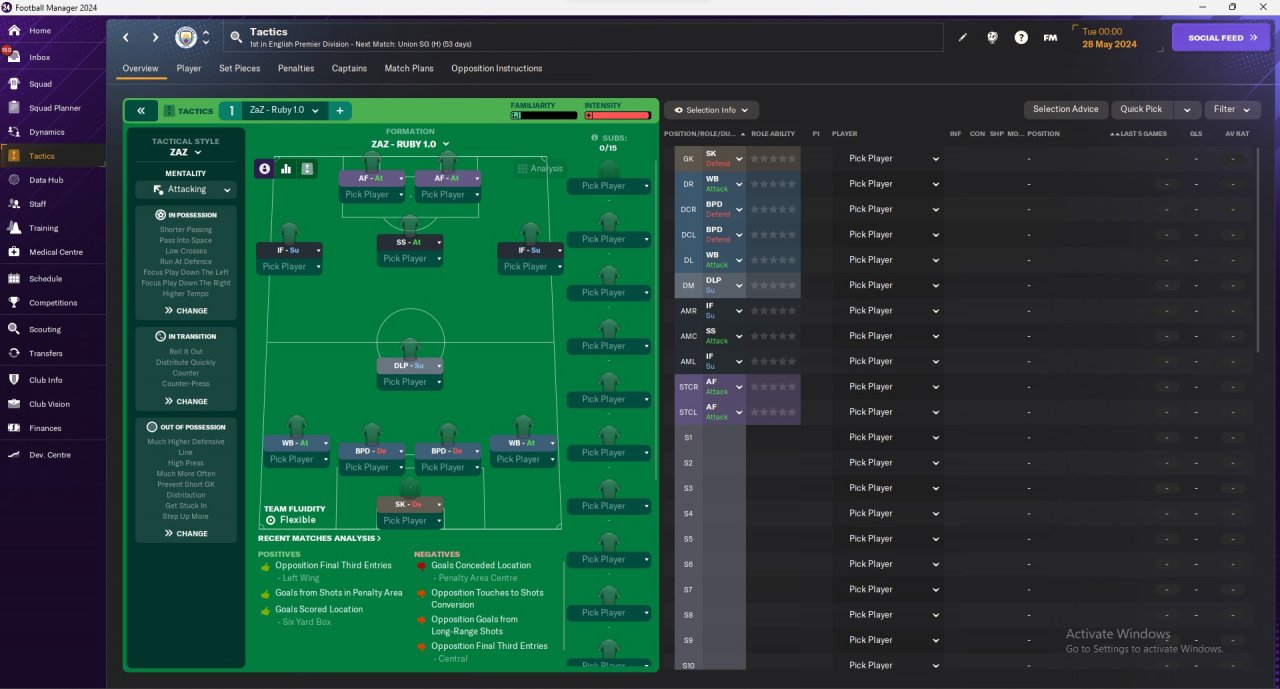
Task: Click the Tactics search bar field
Action: [x=584, y=38]
